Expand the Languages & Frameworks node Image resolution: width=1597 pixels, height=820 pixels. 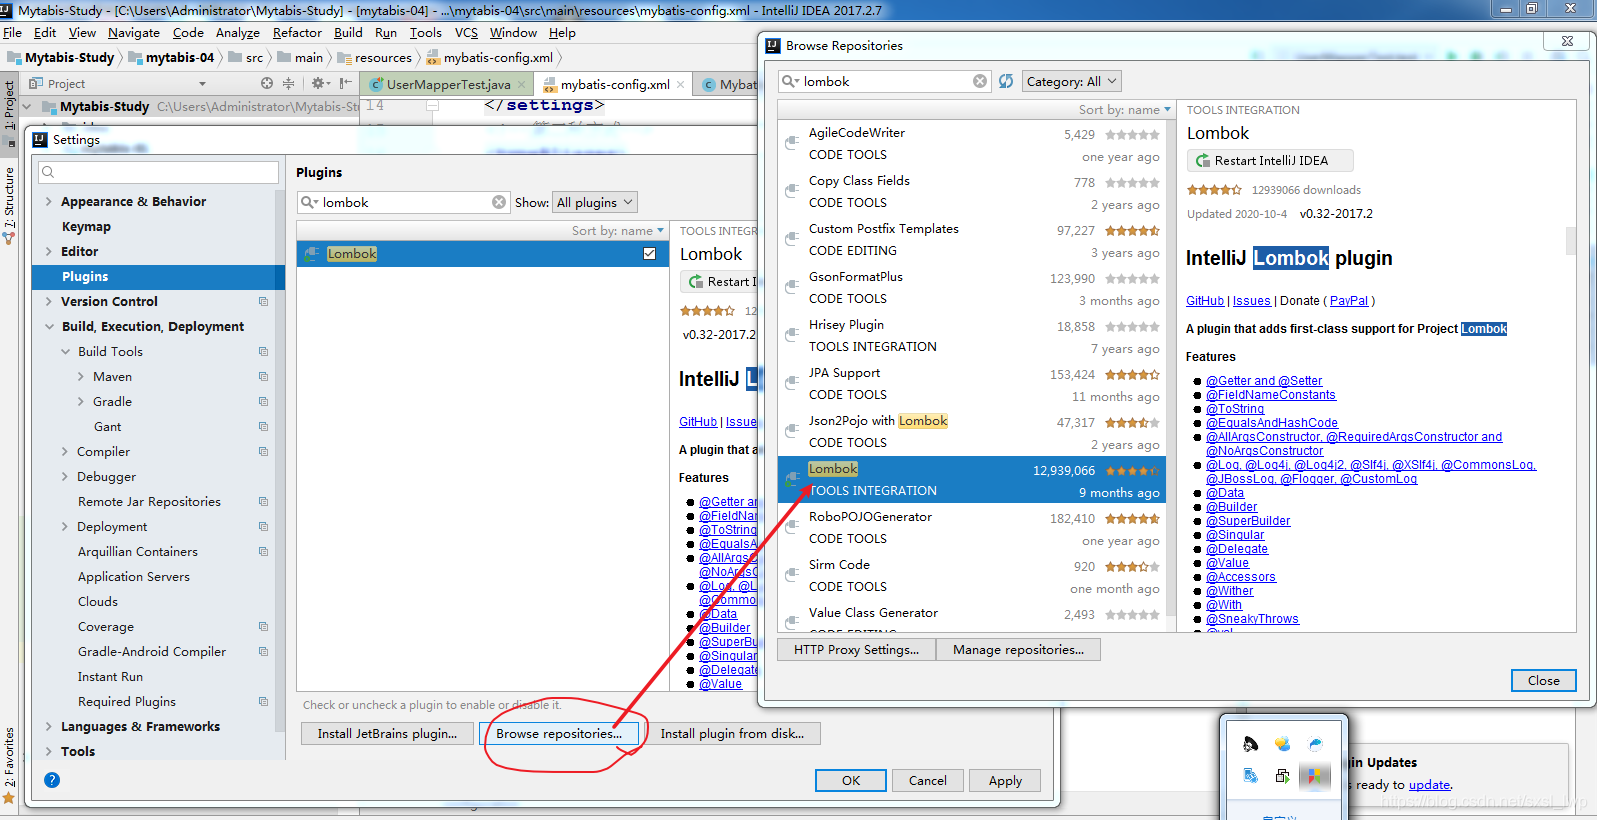pos(49,726)
